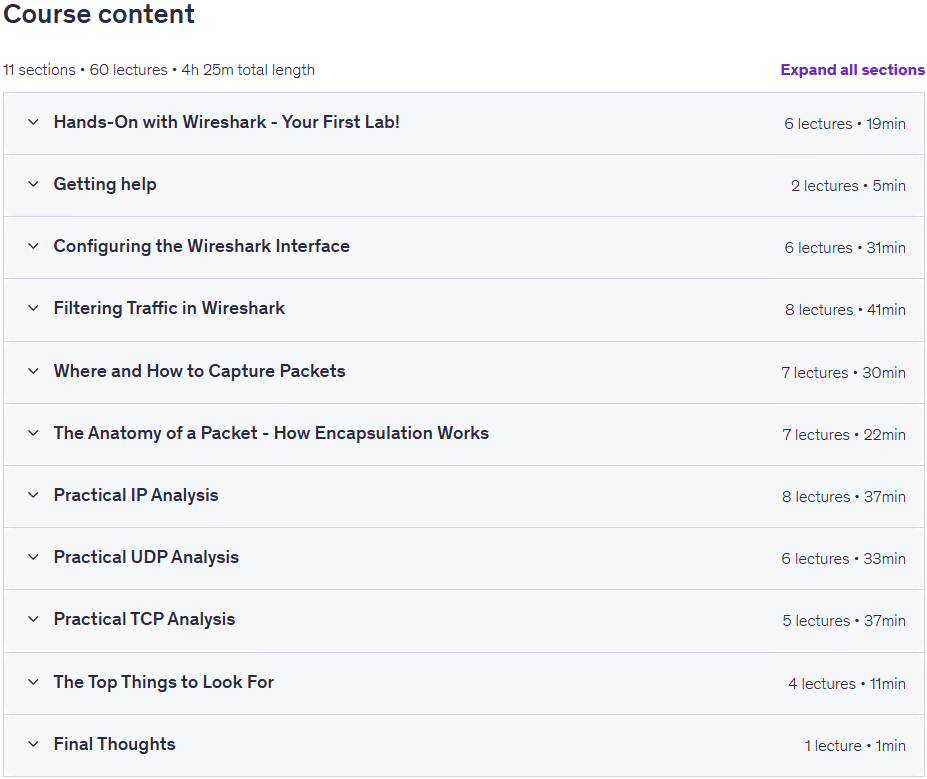
Task: Select Final Thoughts section title
Action: (x=115, y=744)
